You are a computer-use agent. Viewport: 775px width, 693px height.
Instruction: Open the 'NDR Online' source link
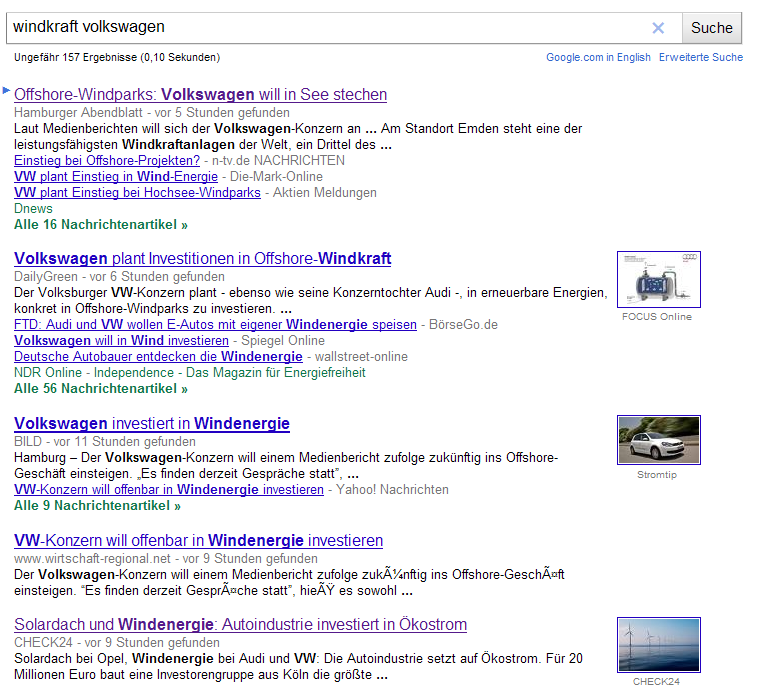pyautogui.click(x=47, y=373)
